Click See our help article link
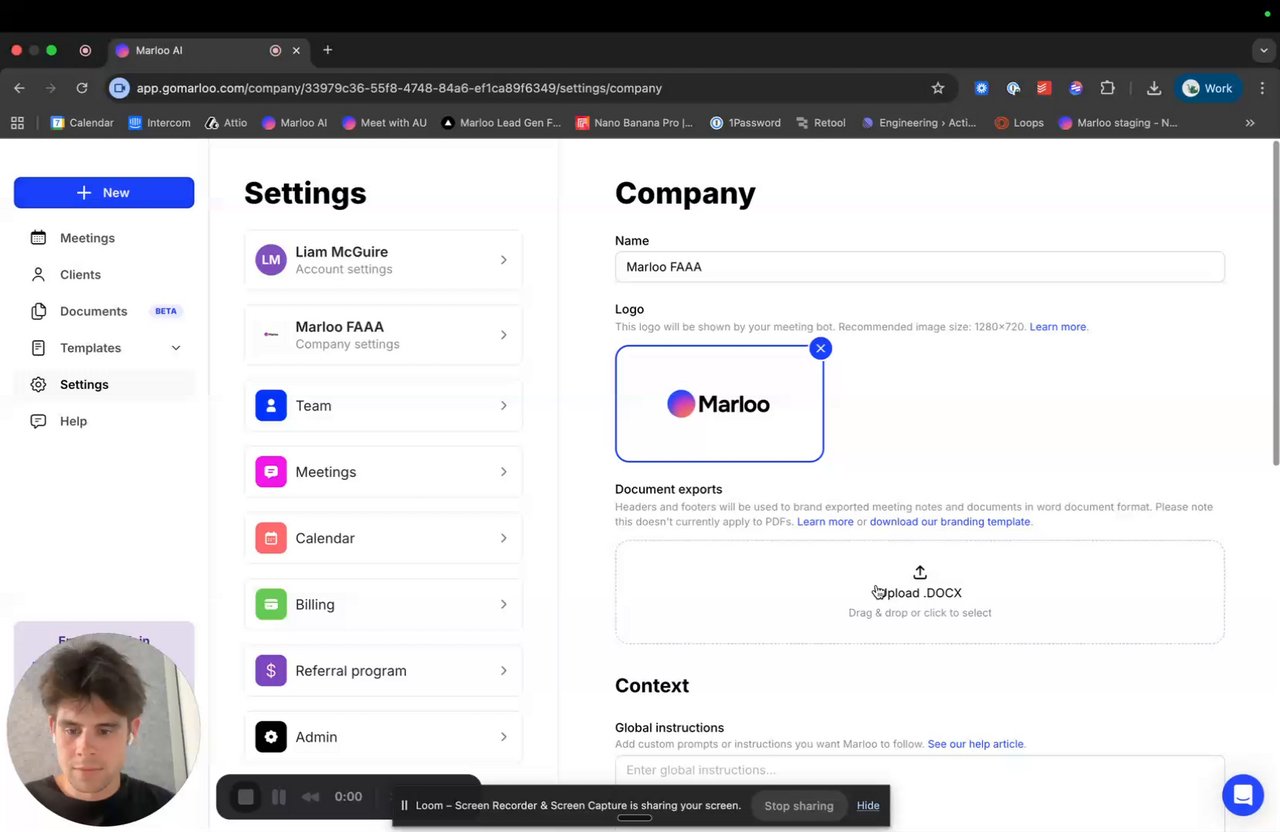The height and width of the screenshot is (832, 1280). pyautogui.click(x=976, y=744)
